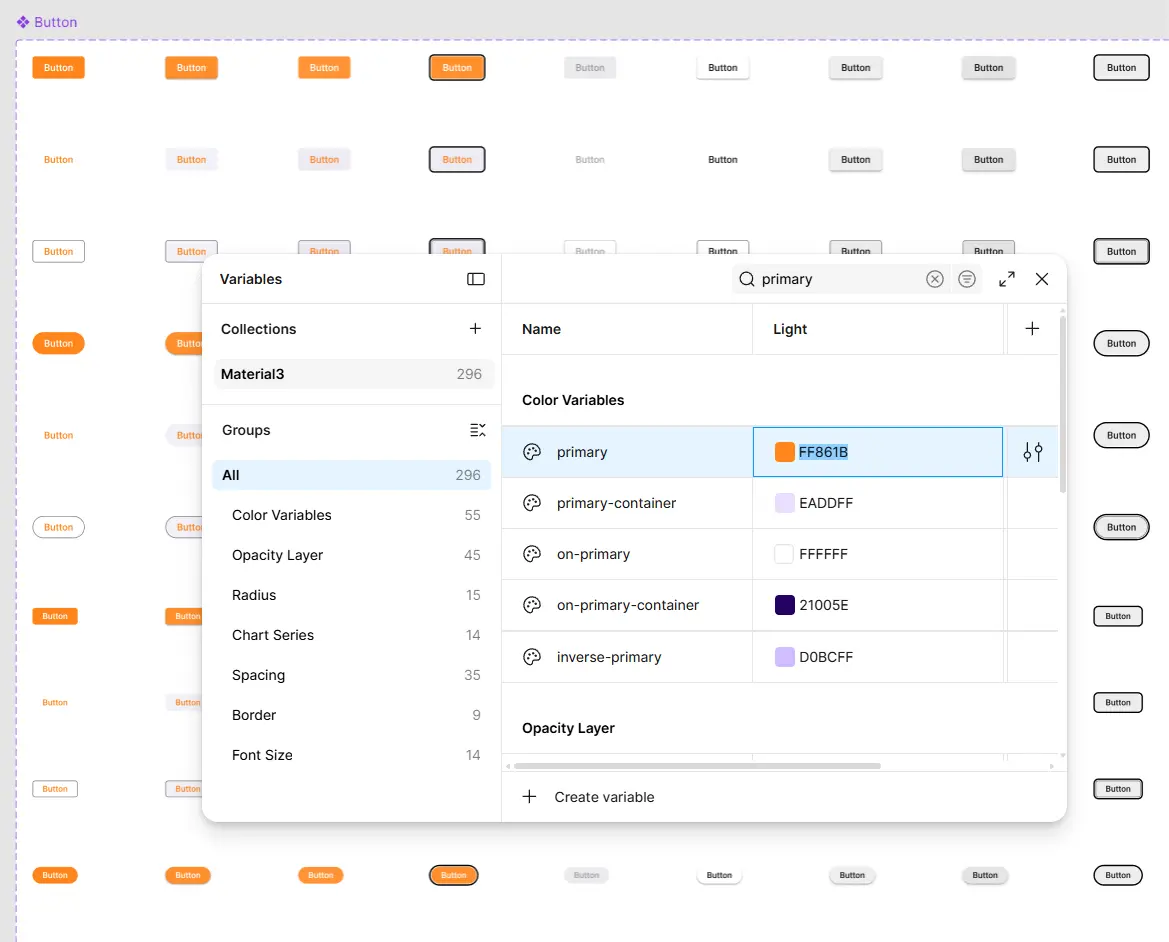The image size is (1169, 942).
Task: Select the on-primary variable name
Action: [x=593, y=554]
